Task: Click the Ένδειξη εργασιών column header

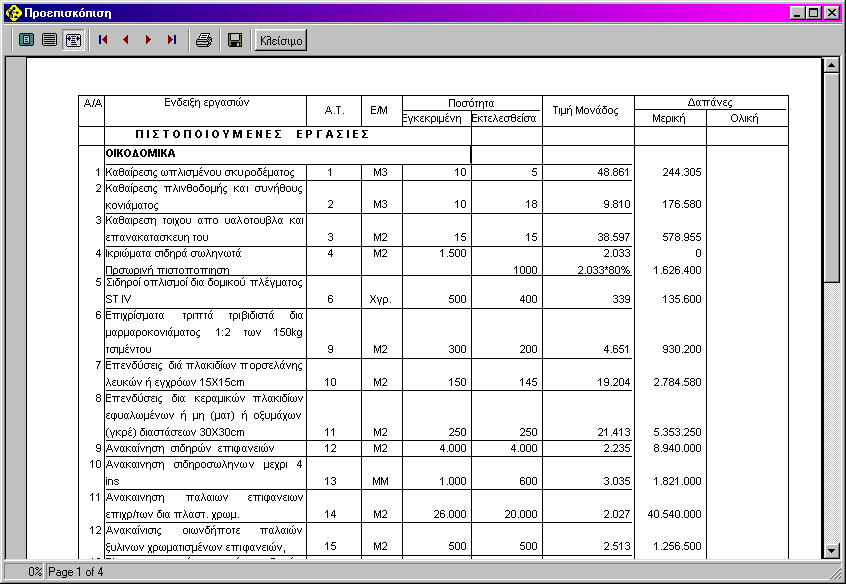Action: [206, 103]
